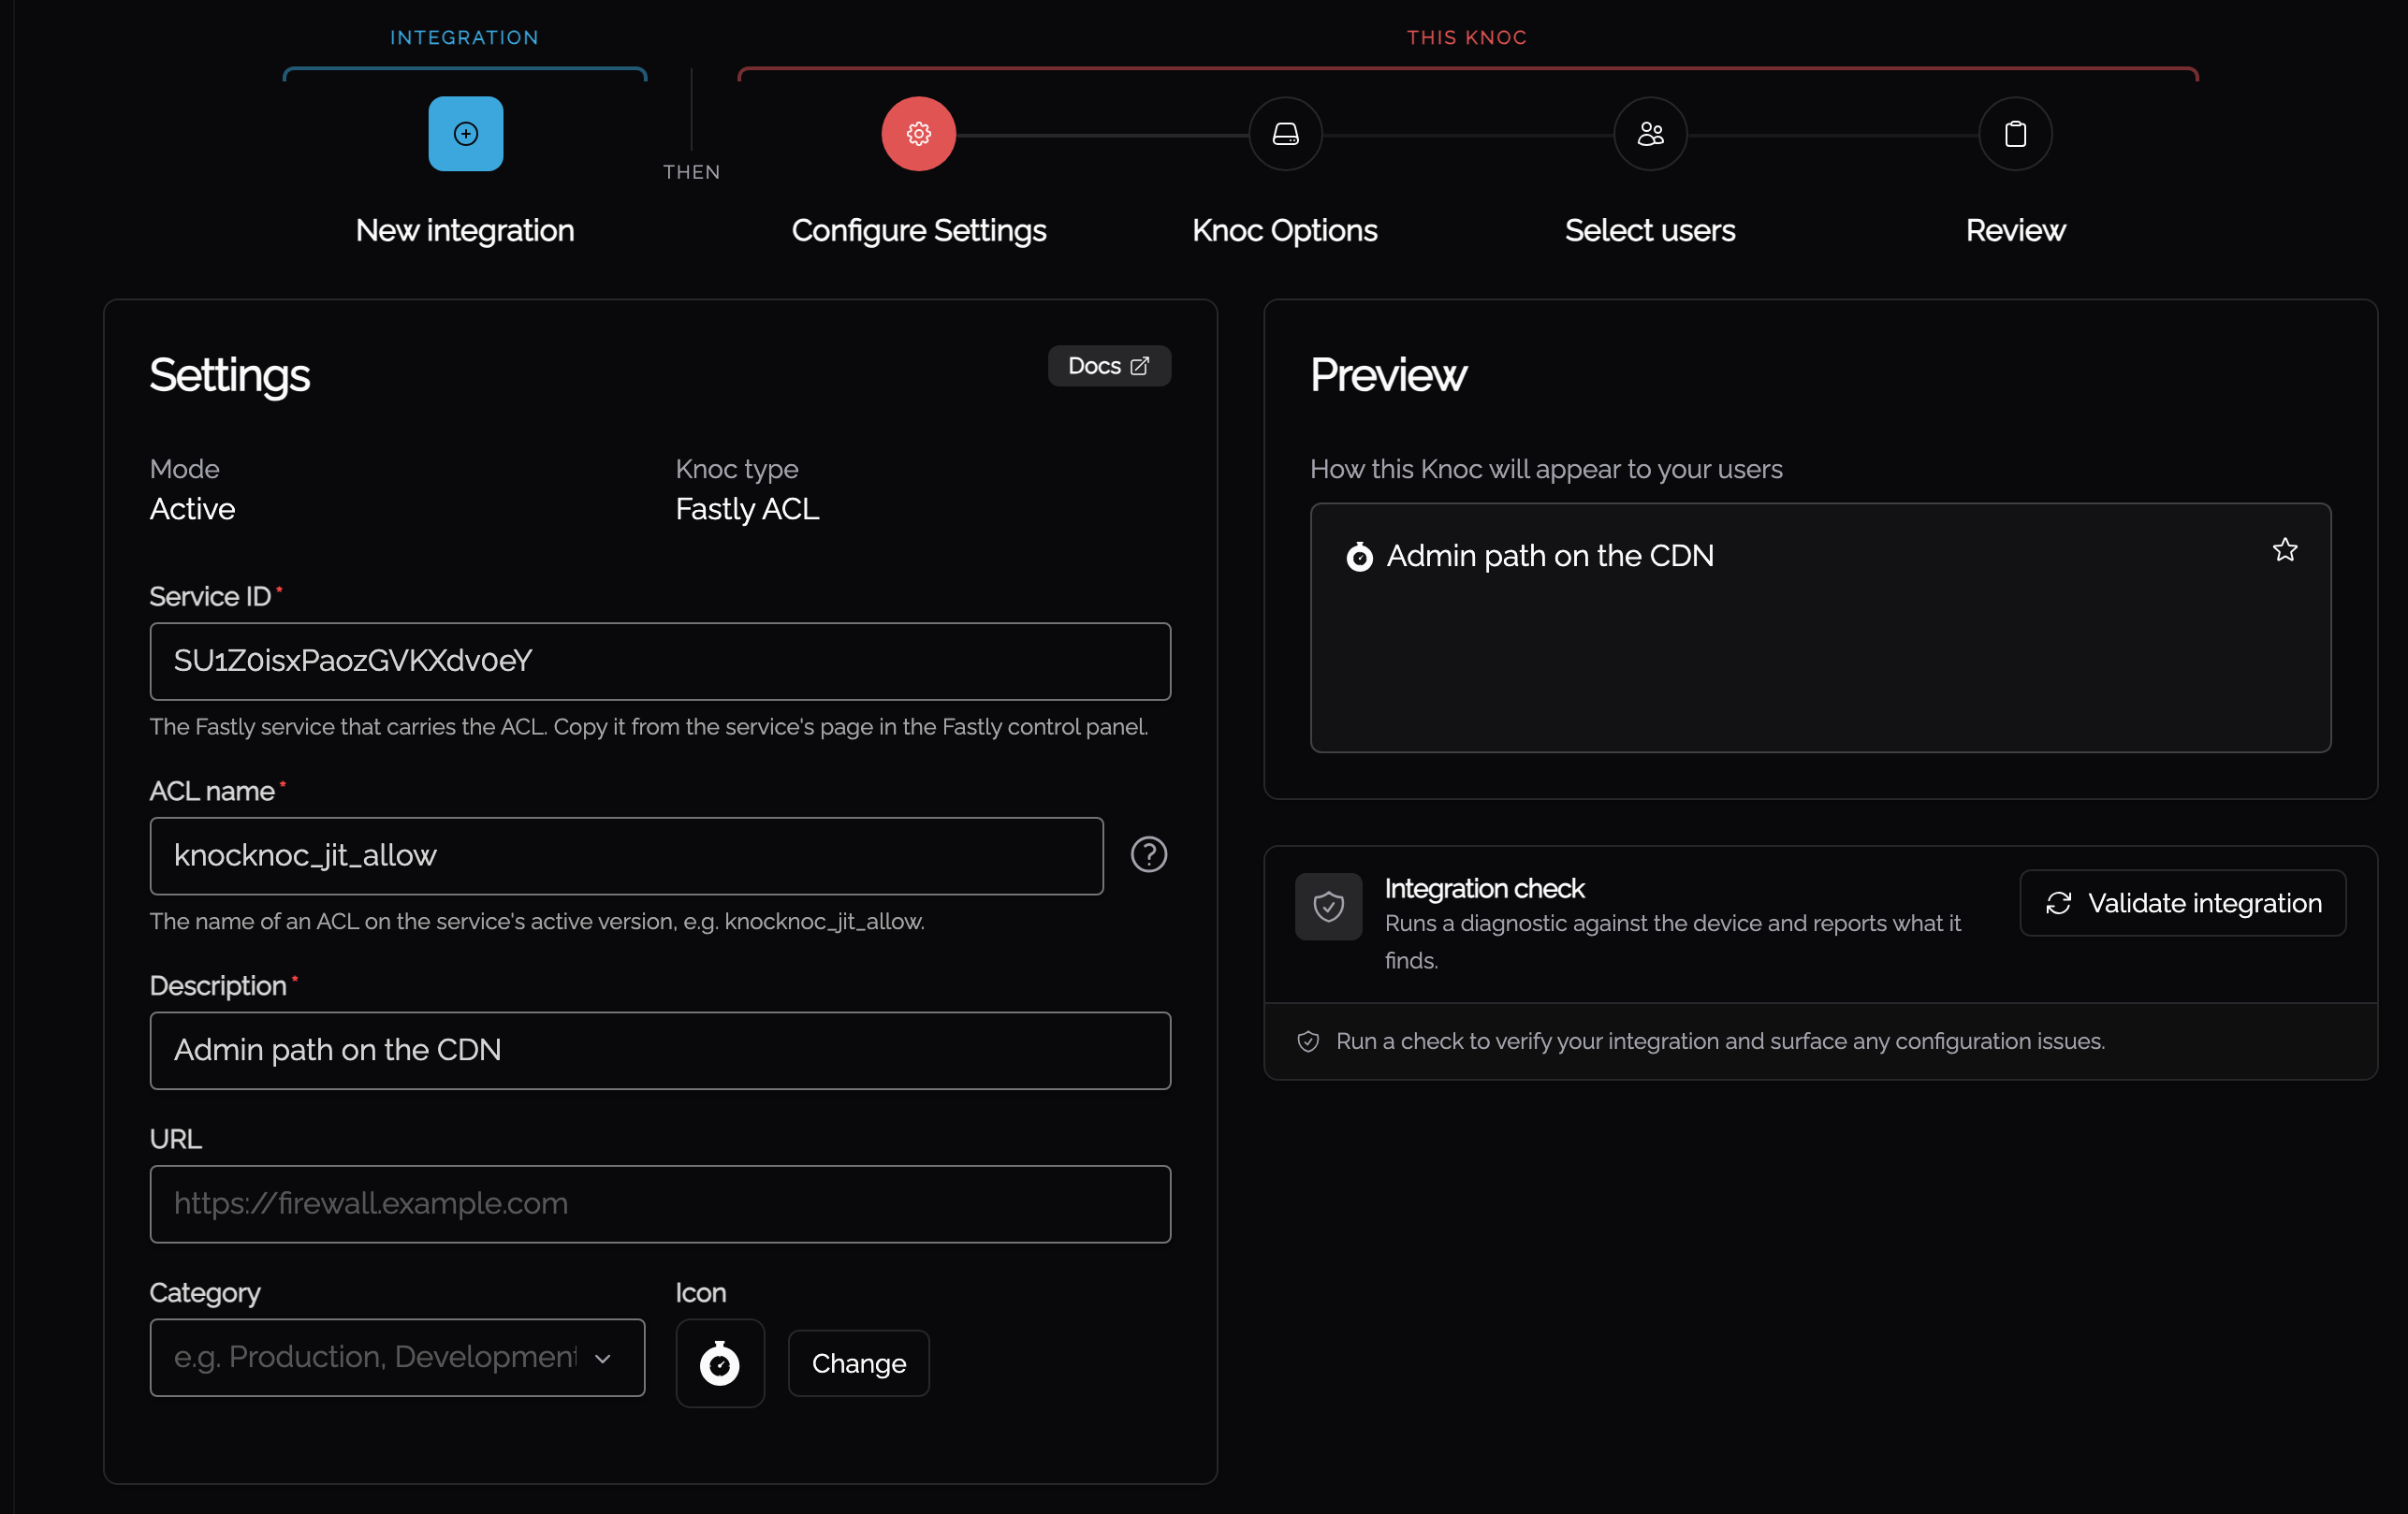Viewport: 2408px width, 1514px height.
Task: Click the Description input field
Action: [x=660, y=1051]
